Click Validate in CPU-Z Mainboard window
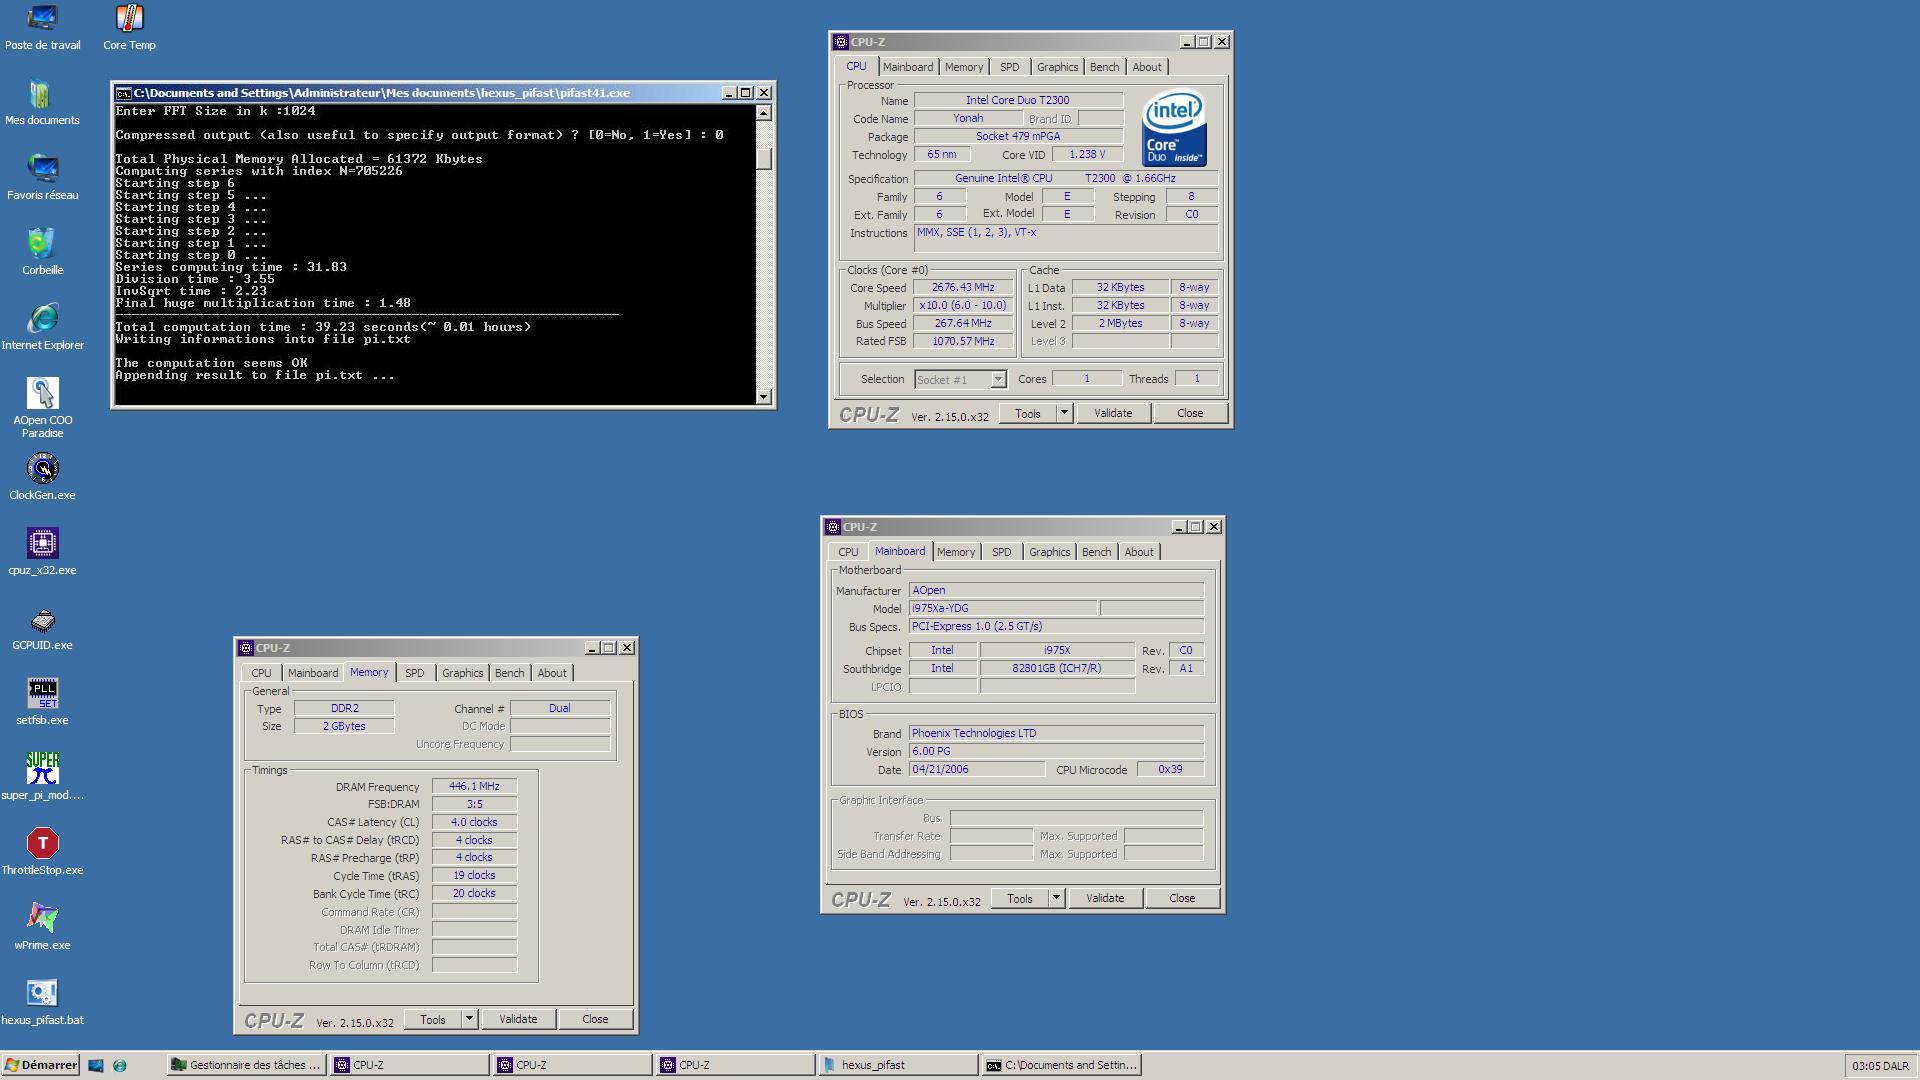 1105,898
